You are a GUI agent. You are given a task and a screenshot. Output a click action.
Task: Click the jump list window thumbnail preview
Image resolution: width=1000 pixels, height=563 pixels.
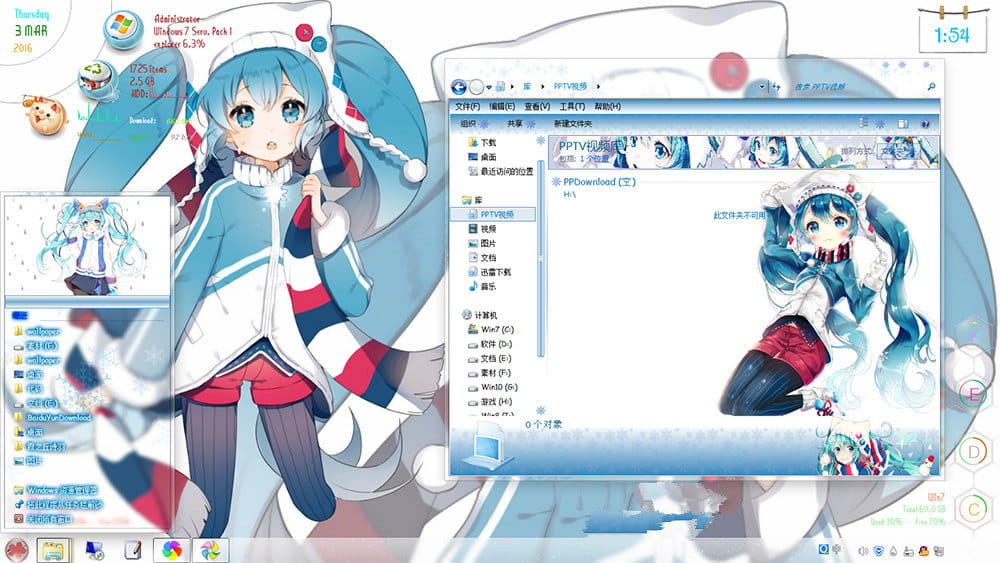tap(87, 246)
